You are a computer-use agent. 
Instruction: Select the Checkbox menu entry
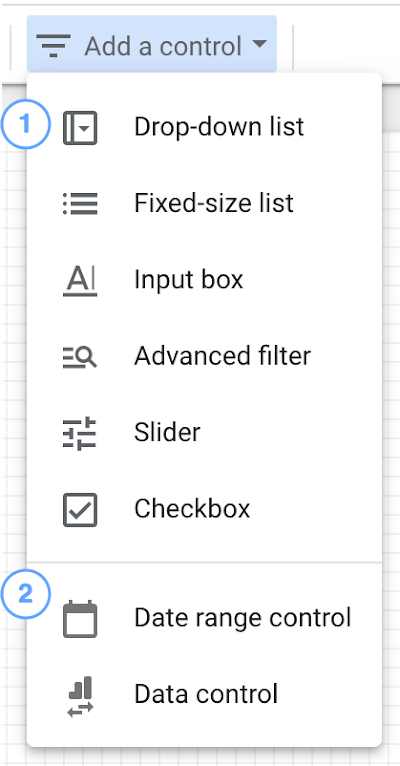click(204, 509)
